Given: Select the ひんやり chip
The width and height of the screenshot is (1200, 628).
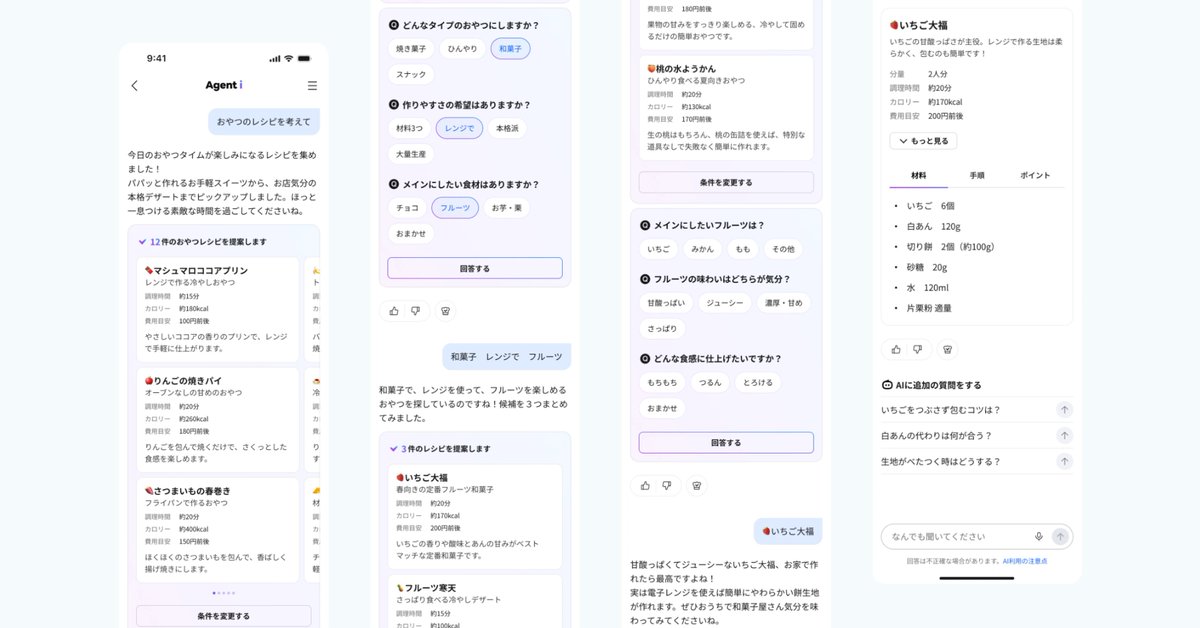Looking at the screenshot, I should coord(462,48).
